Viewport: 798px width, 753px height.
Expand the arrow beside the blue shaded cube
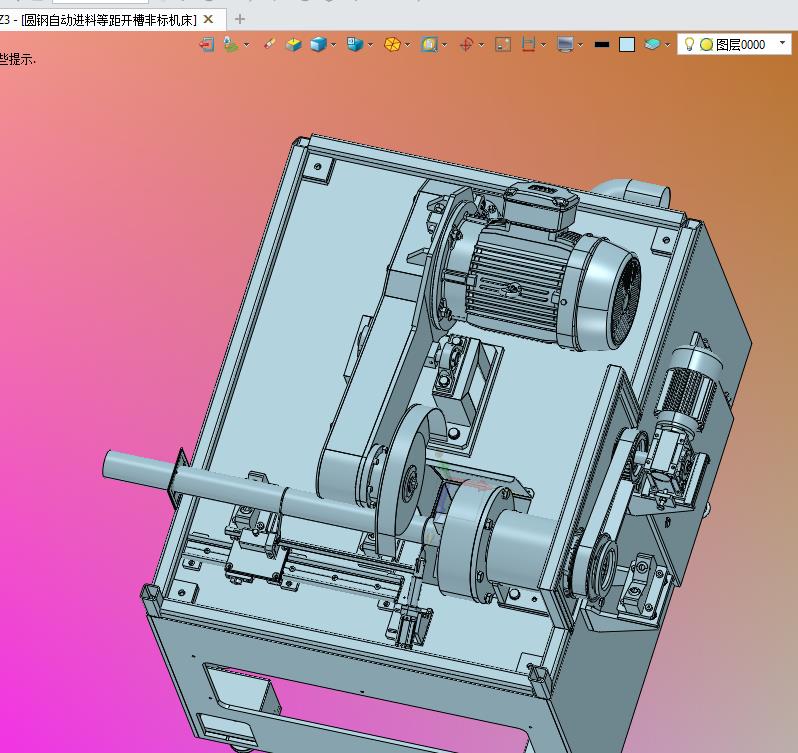pos(334,44)
